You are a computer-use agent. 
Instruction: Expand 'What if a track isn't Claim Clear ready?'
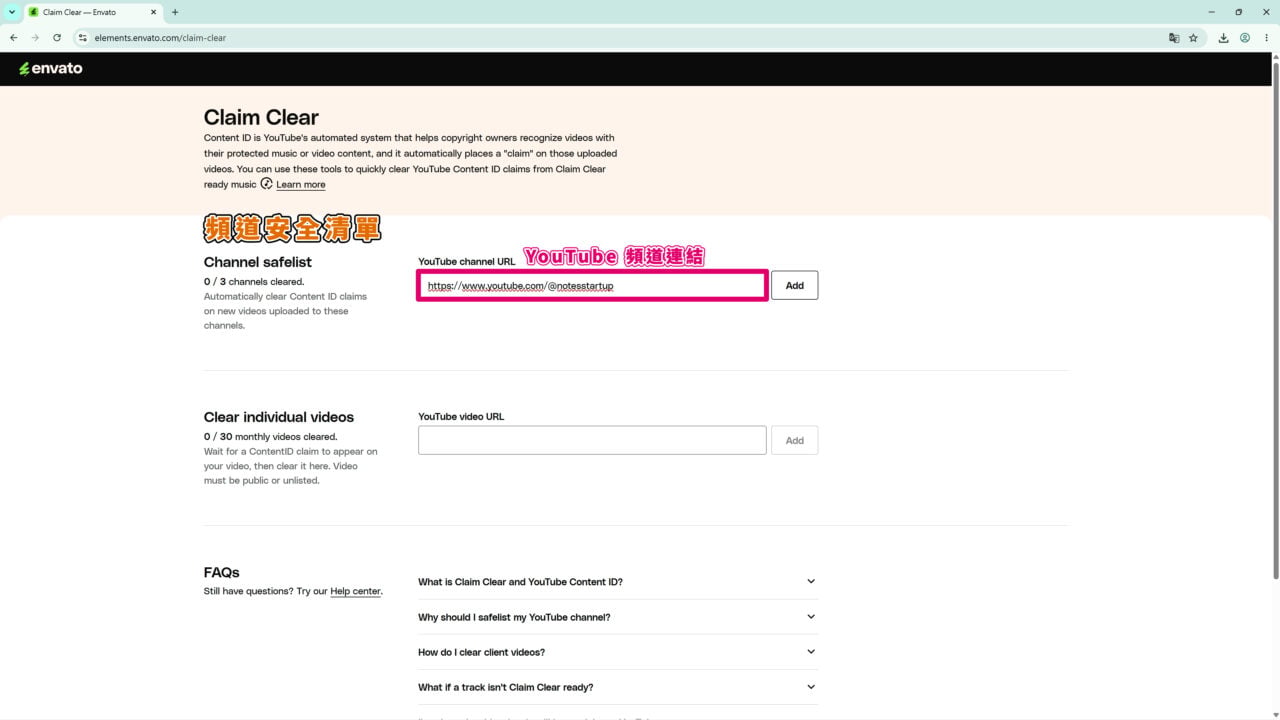(x=618, y=687)
